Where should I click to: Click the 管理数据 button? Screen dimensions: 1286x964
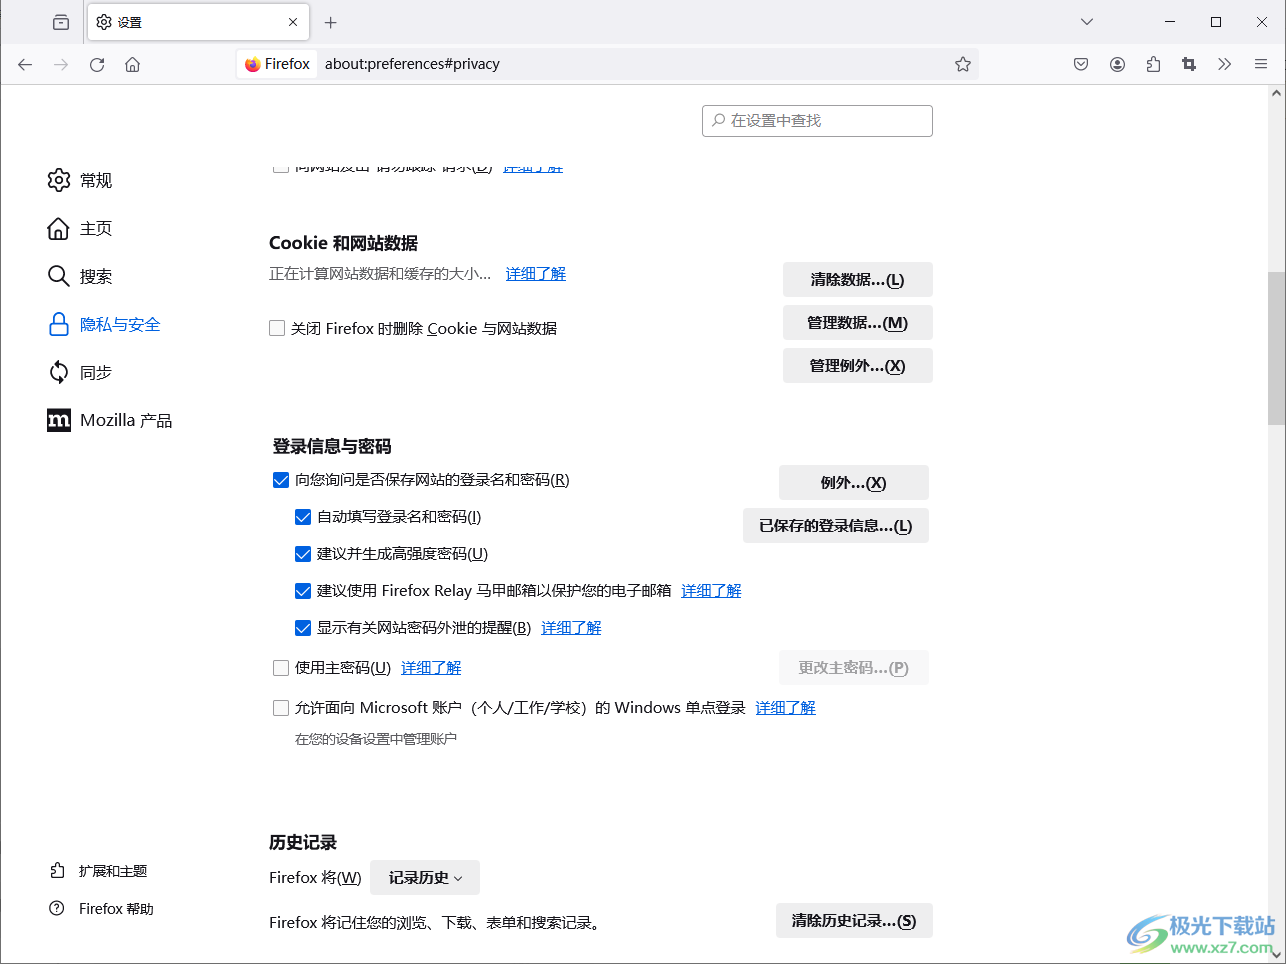coord(858,323)
